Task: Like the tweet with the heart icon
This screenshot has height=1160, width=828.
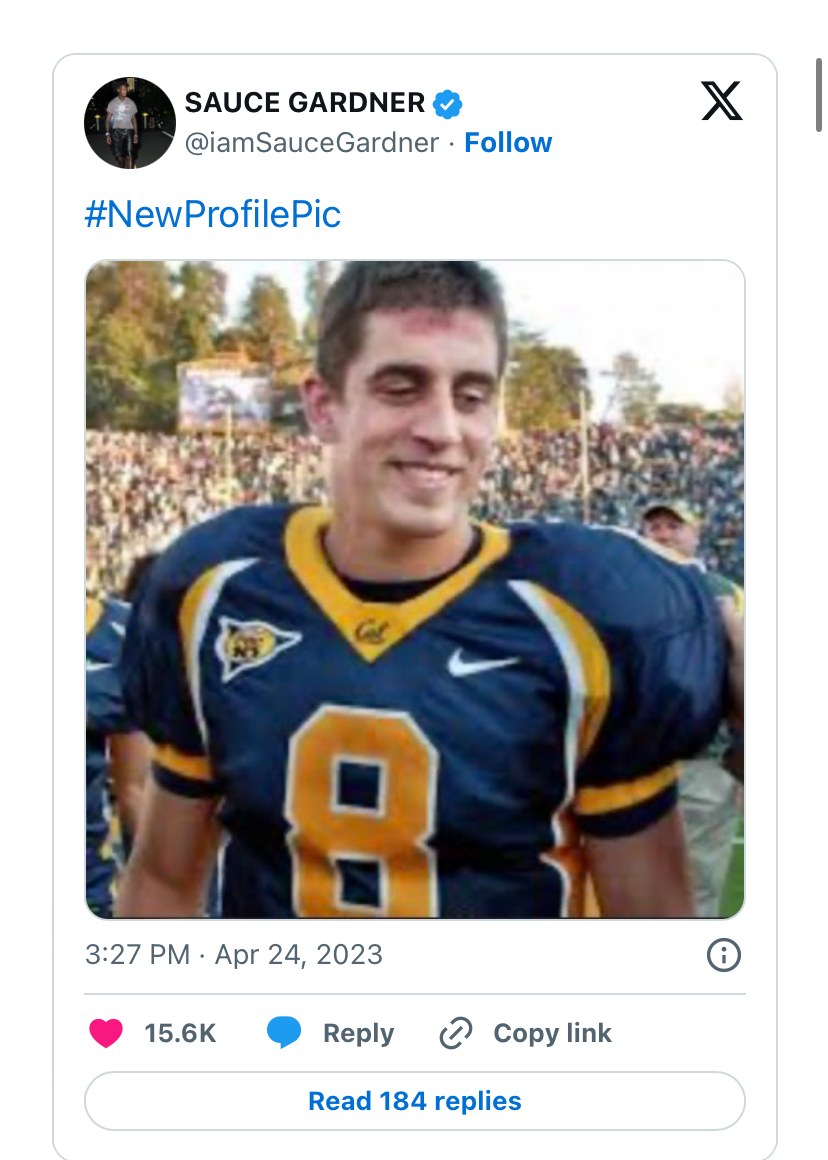Action: [x=106, y=1033]
